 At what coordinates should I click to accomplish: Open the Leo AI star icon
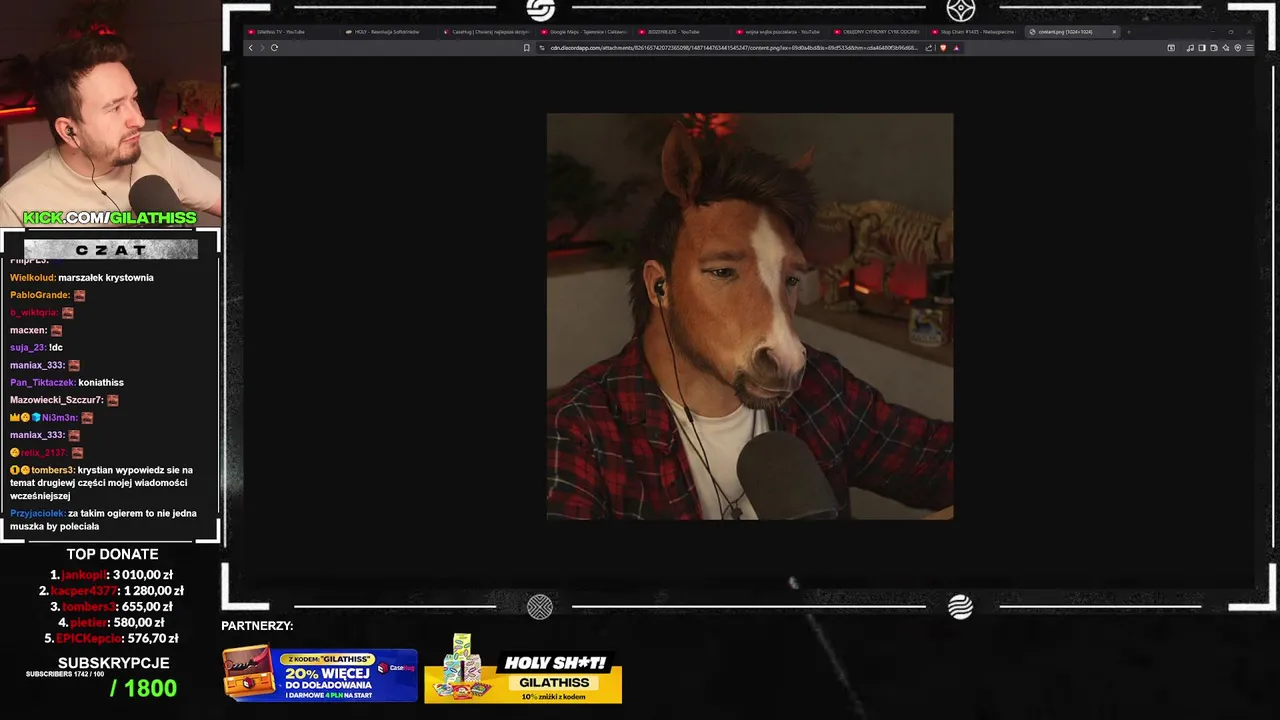point(1226,47)
